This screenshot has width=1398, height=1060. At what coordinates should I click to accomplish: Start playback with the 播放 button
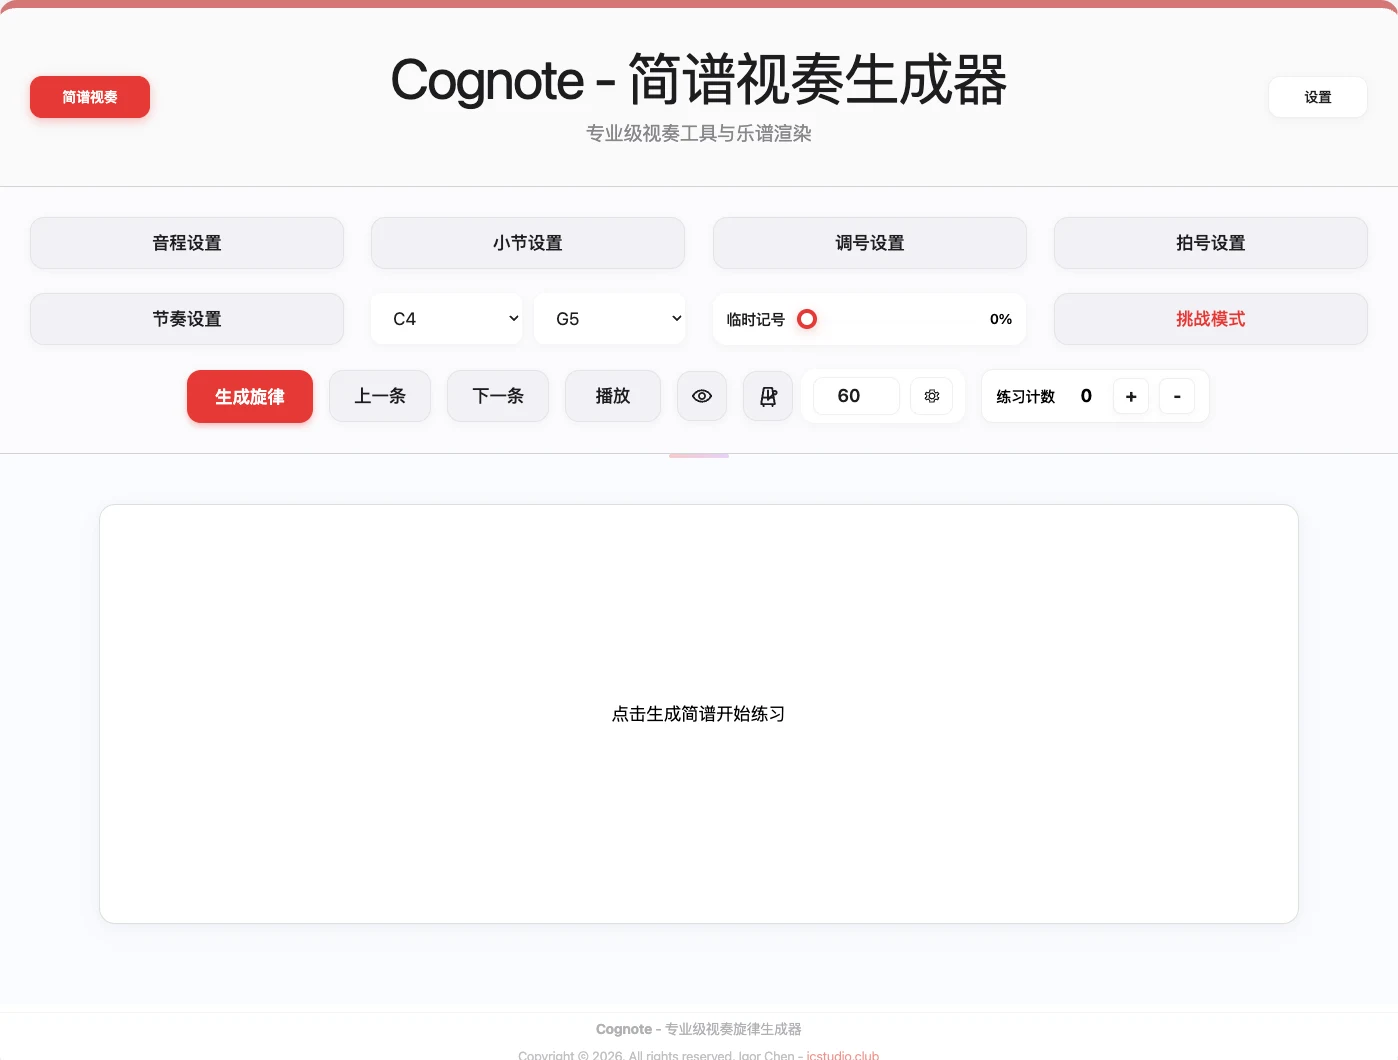[x=613, y=396]
